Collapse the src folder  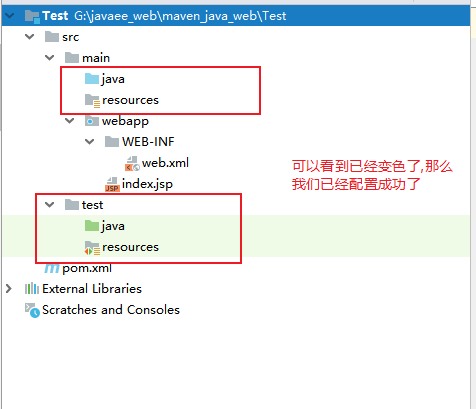pos(30,37)
